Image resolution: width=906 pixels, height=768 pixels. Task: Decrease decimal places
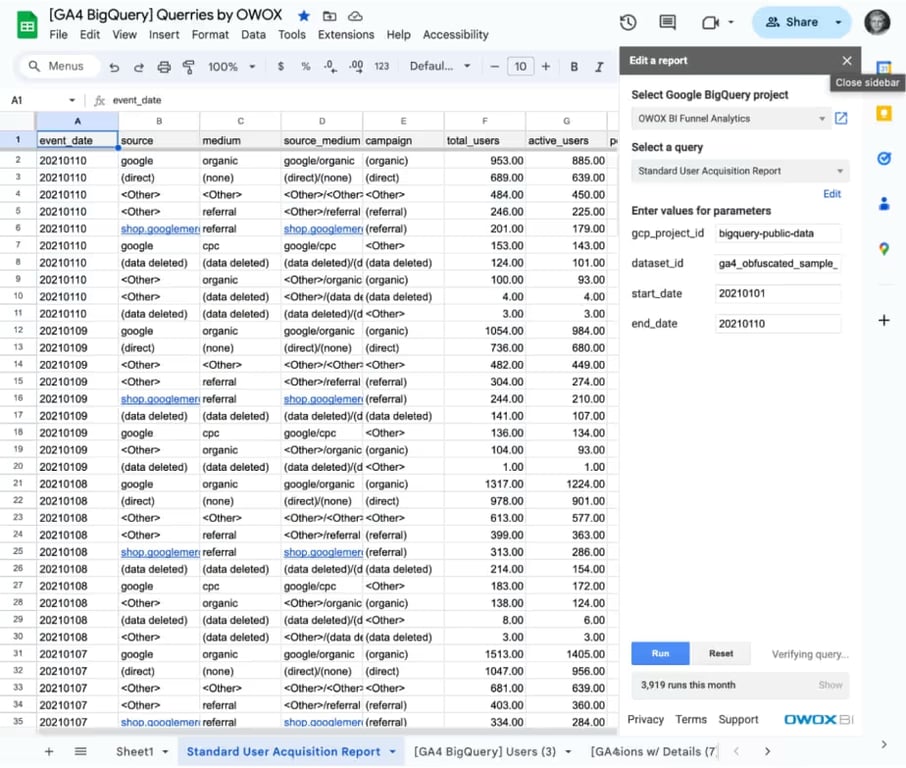pos(330,66)
